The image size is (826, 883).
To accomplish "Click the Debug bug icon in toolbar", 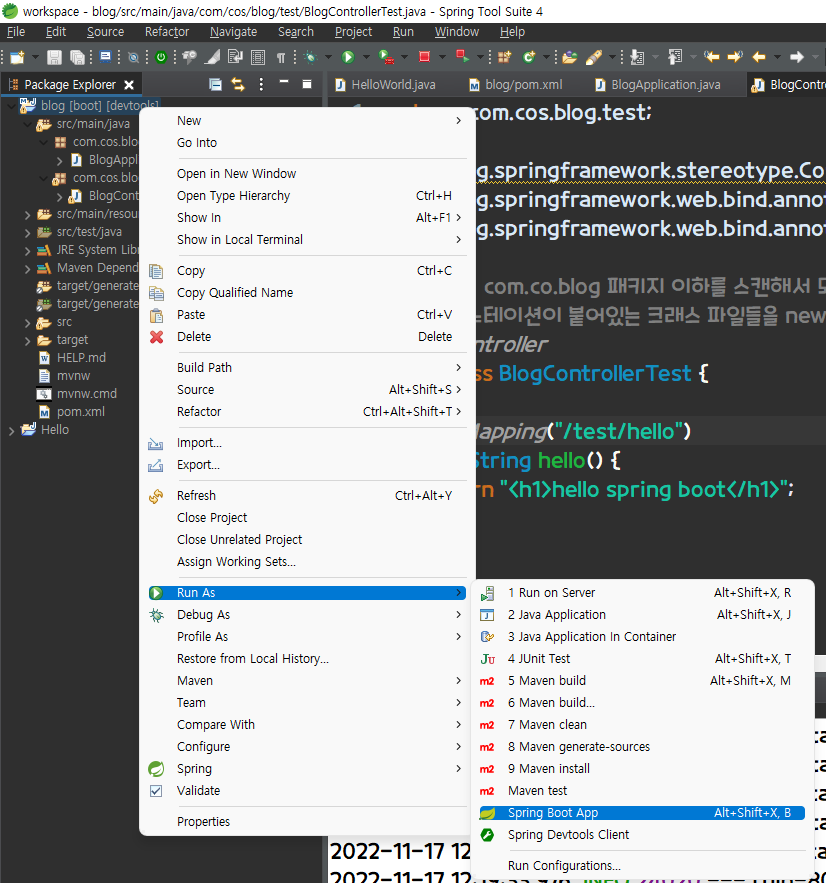I will coord(310,57).
